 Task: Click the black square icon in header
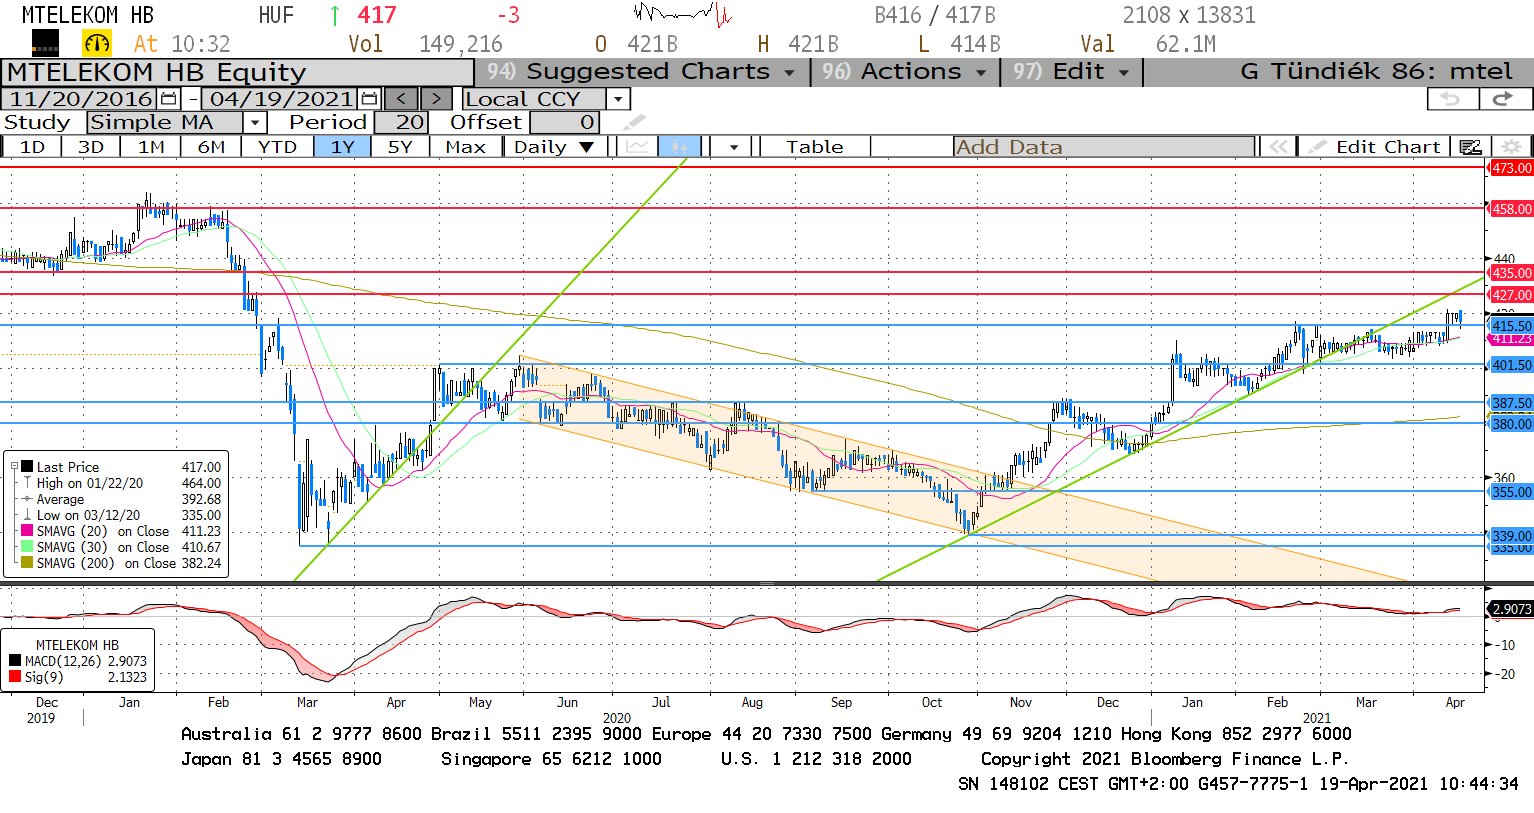click(45, 43)
